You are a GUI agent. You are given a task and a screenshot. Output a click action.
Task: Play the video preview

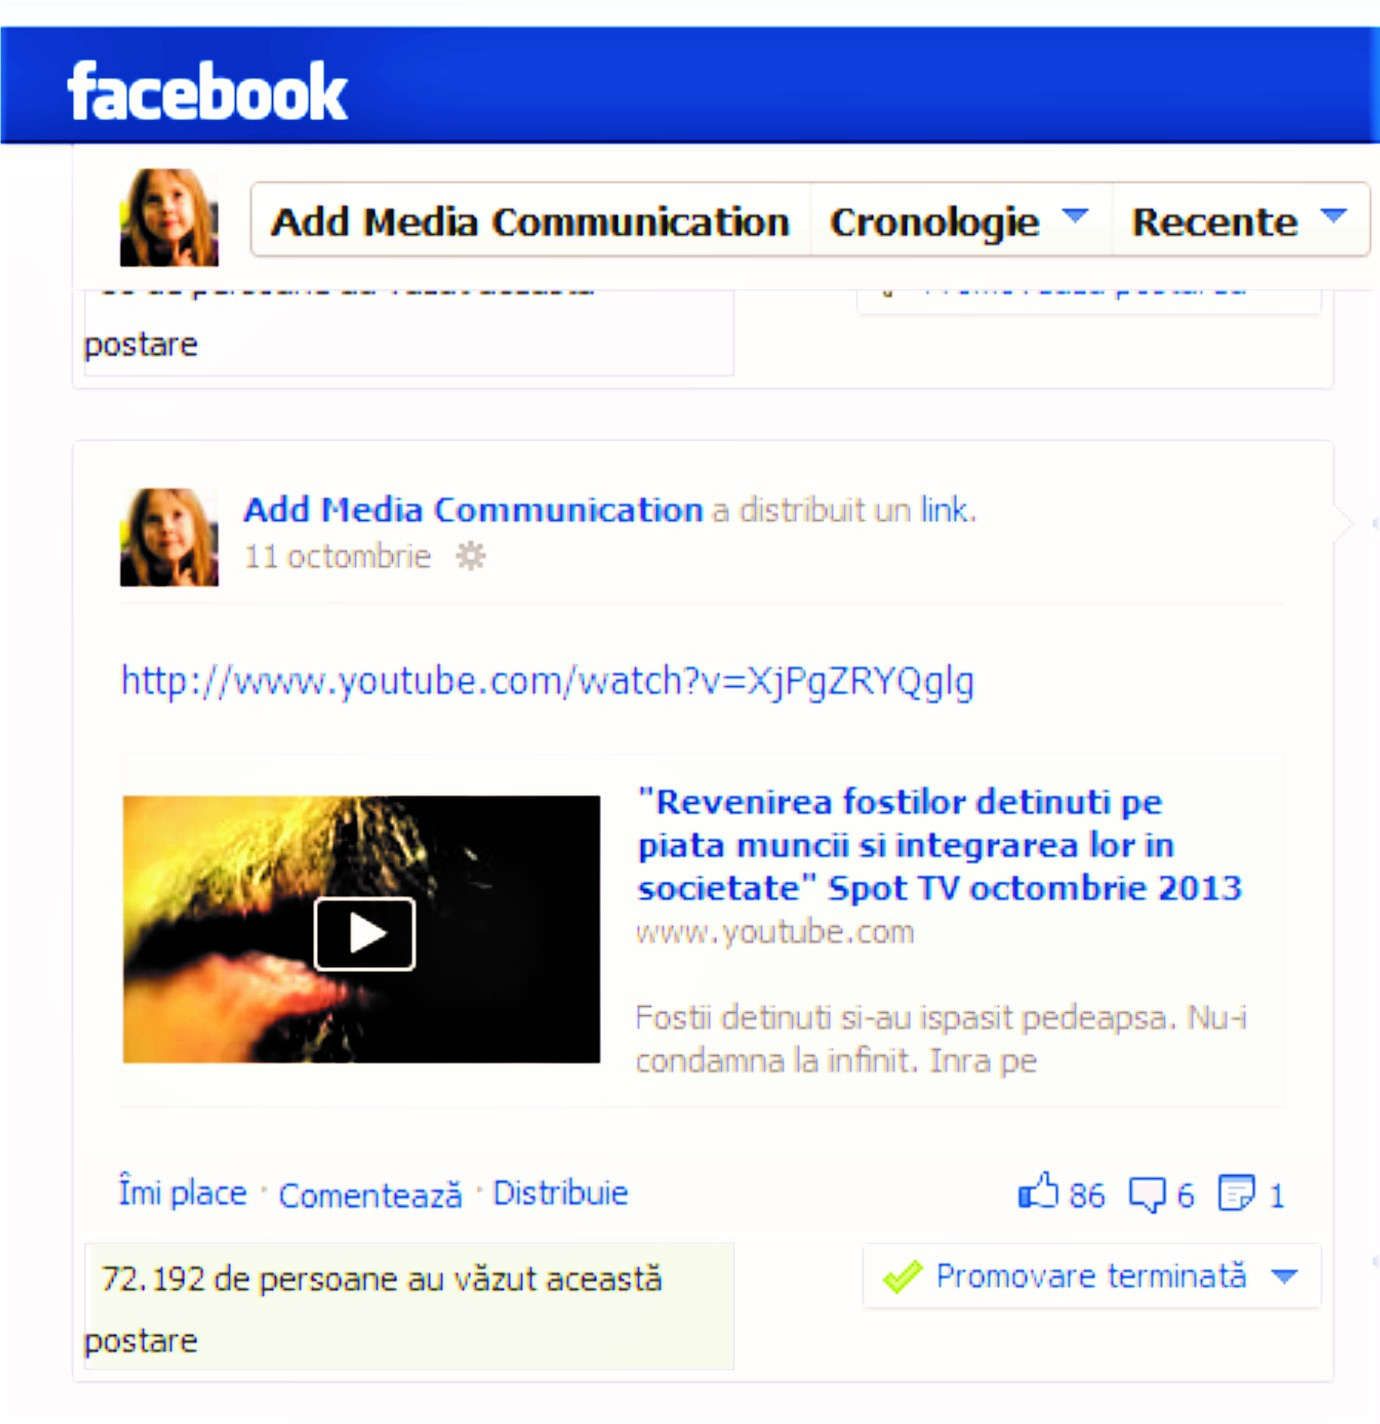coord(364,933)
